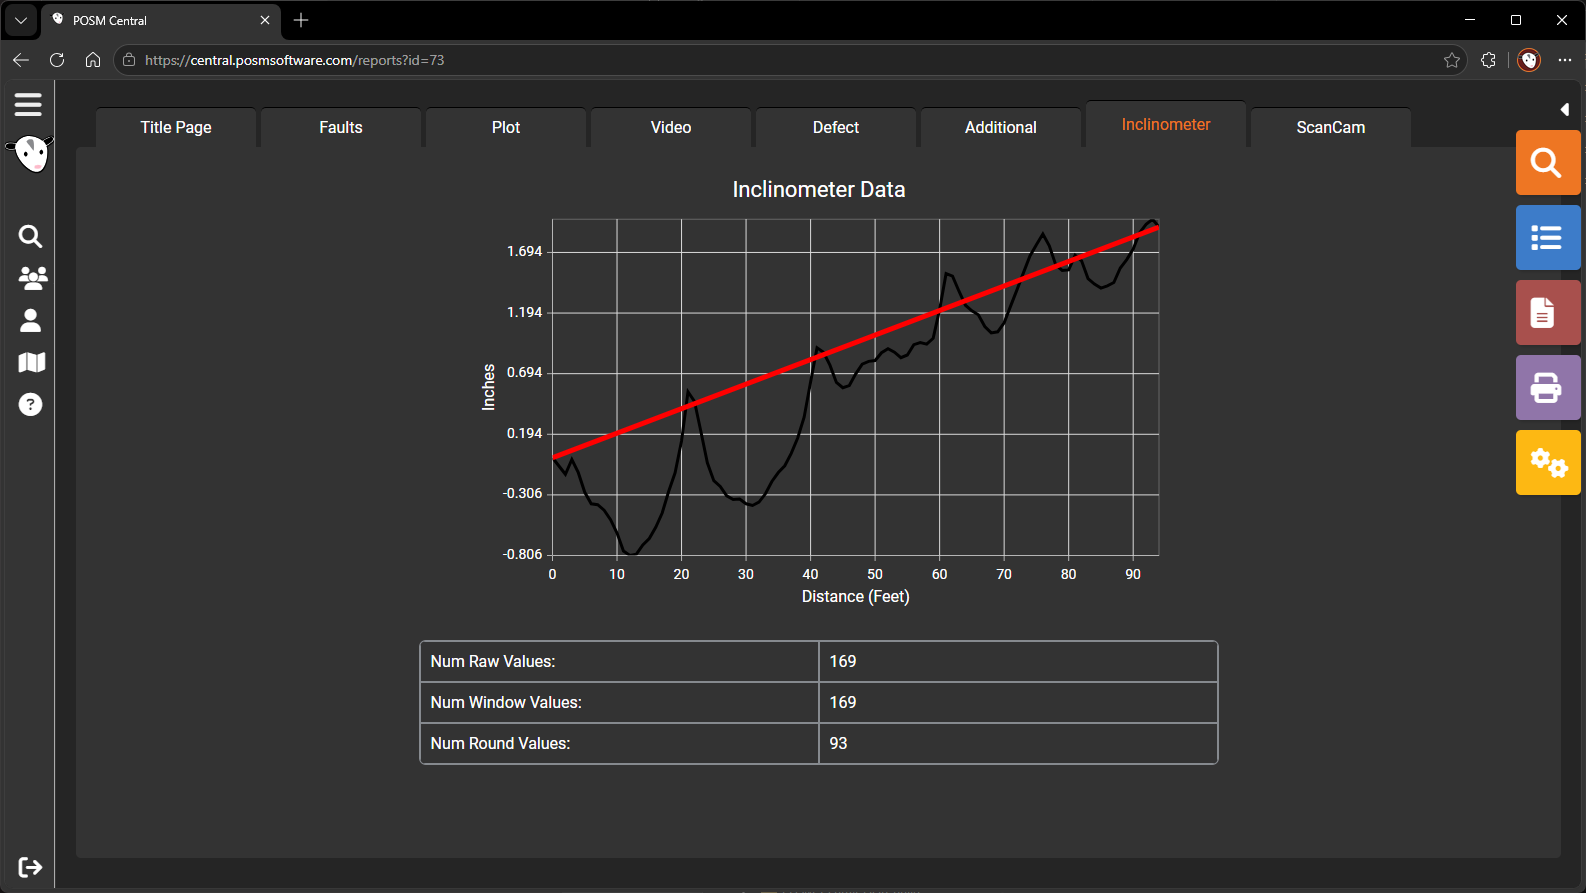Screen dimensions: 1586x893
Task: Collapse the right side panel arrow
Action: click(1565, 109)
